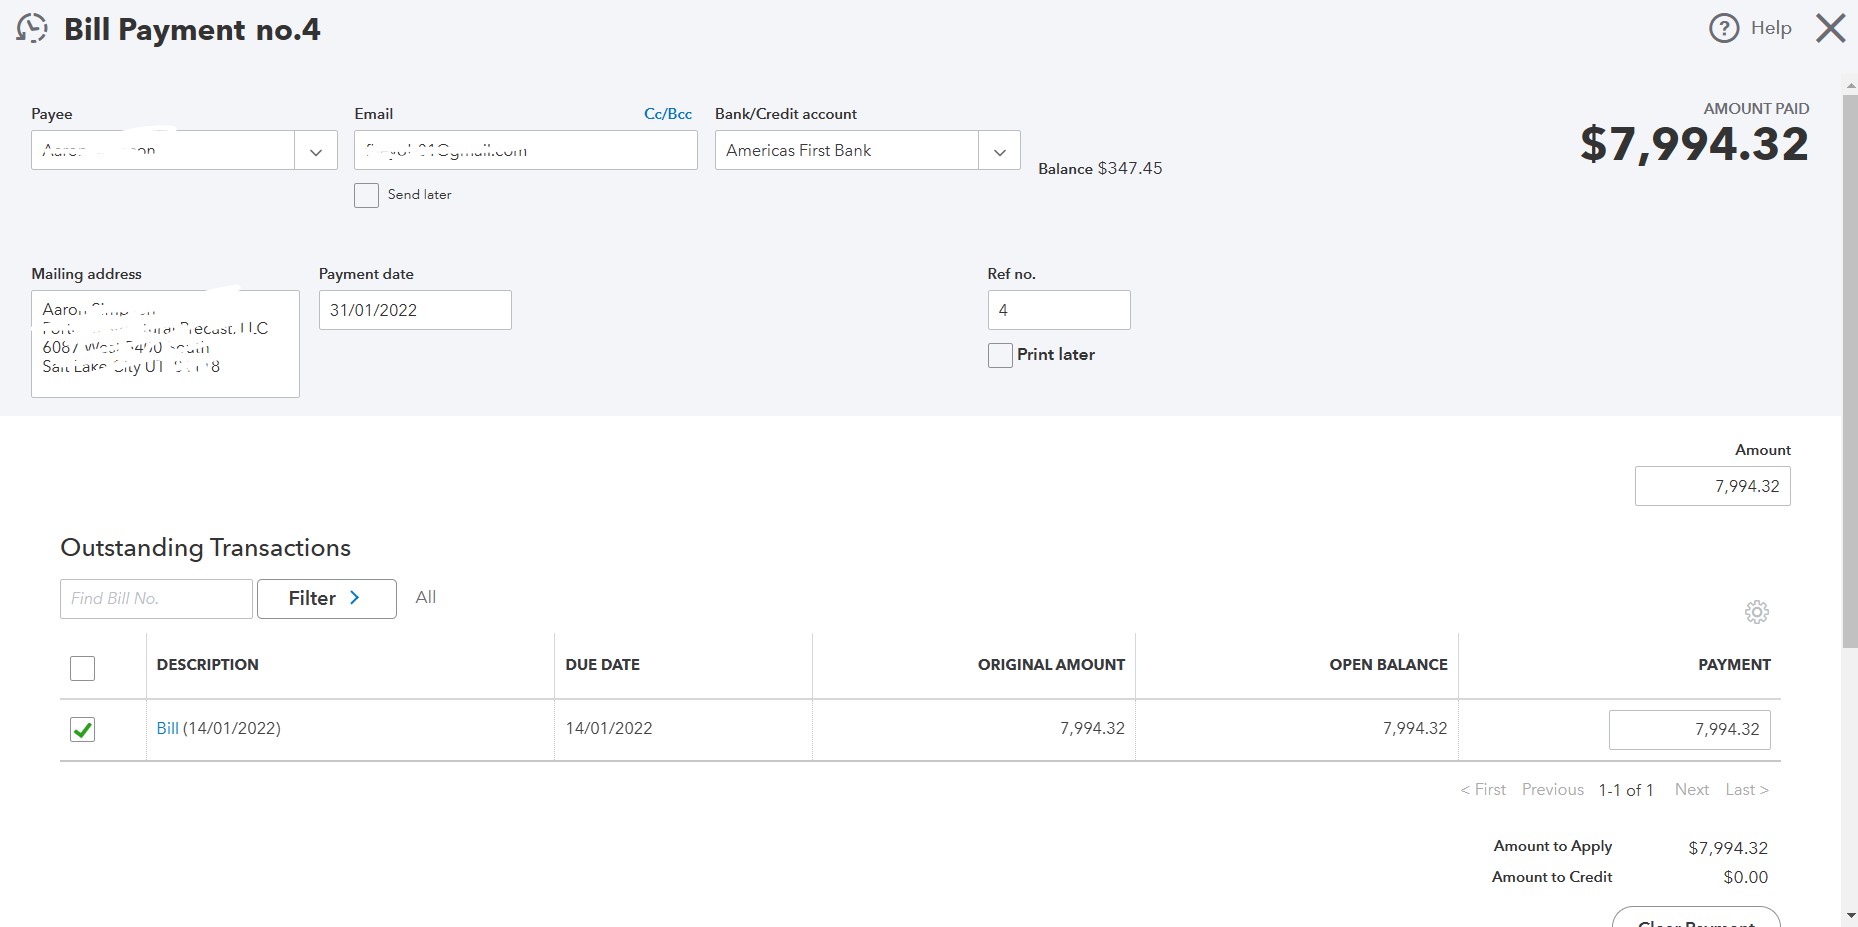Click the Find Bill No. search box
The image size is (1858, 927).
[156, 599]
